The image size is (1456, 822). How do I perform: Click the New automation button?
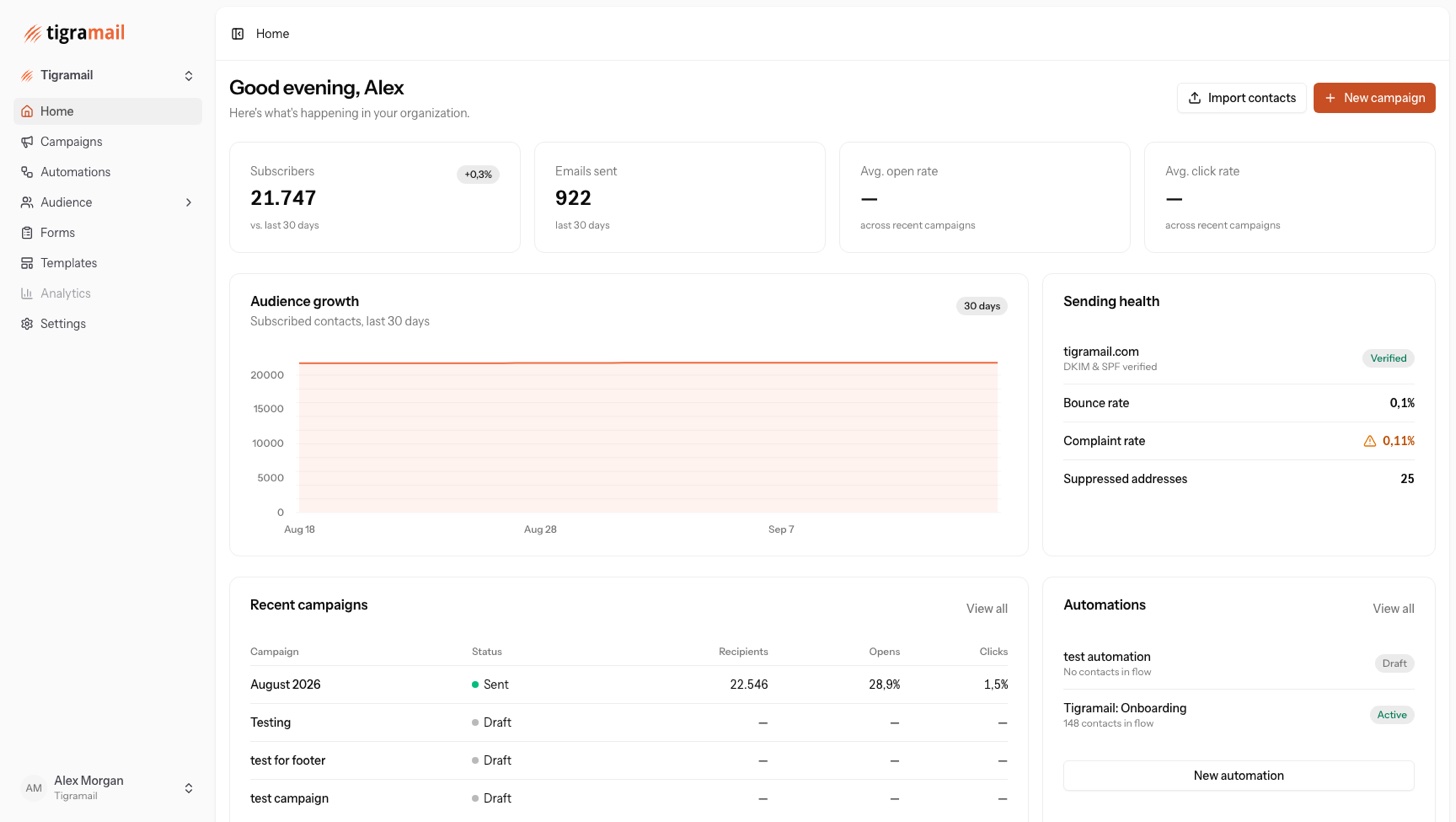click(x=1238, y=776)
